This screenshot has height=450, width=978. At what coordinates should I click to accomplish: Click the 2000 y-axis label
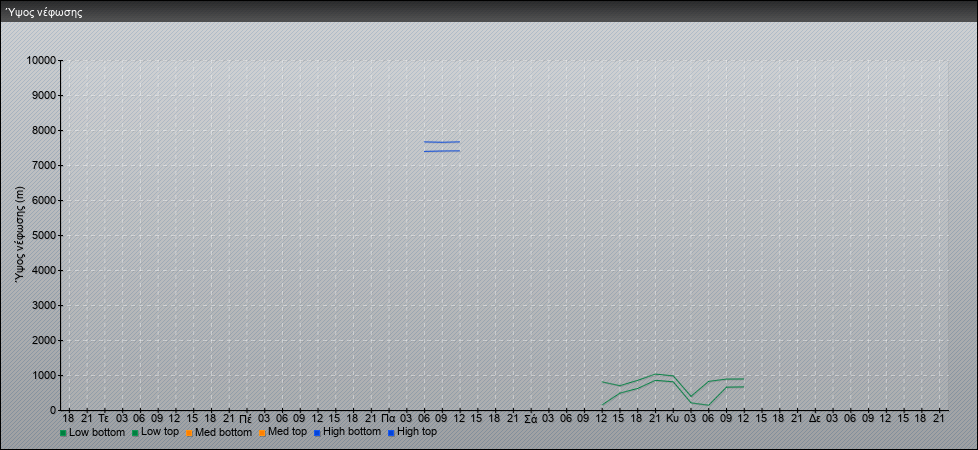pyautogui.click(x=44, y=340)
